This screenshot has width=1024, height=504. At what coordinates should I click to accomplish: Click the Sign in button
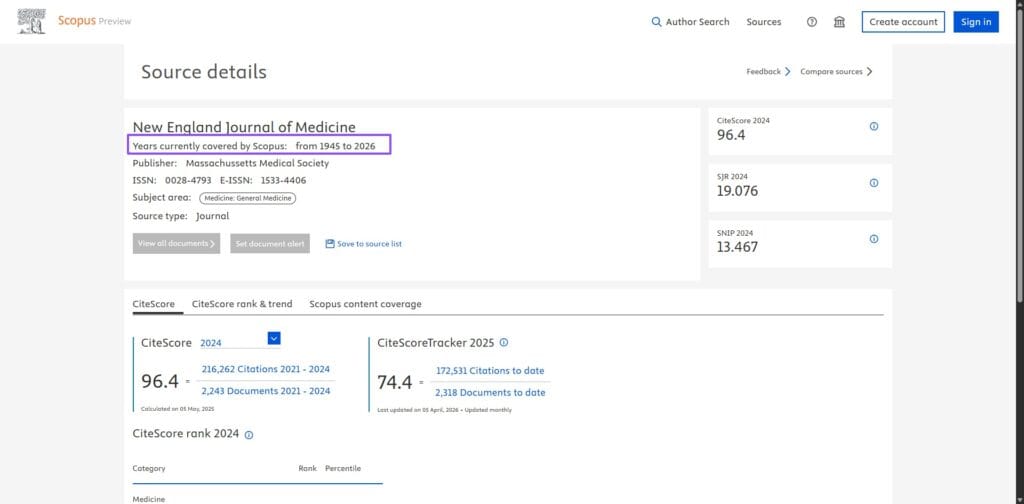(x=976, y=22)
